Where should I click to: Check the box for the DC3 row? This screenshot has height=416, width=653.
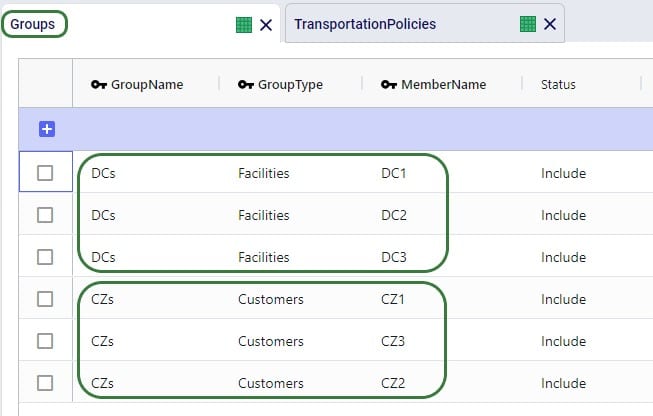coord(45,257)
